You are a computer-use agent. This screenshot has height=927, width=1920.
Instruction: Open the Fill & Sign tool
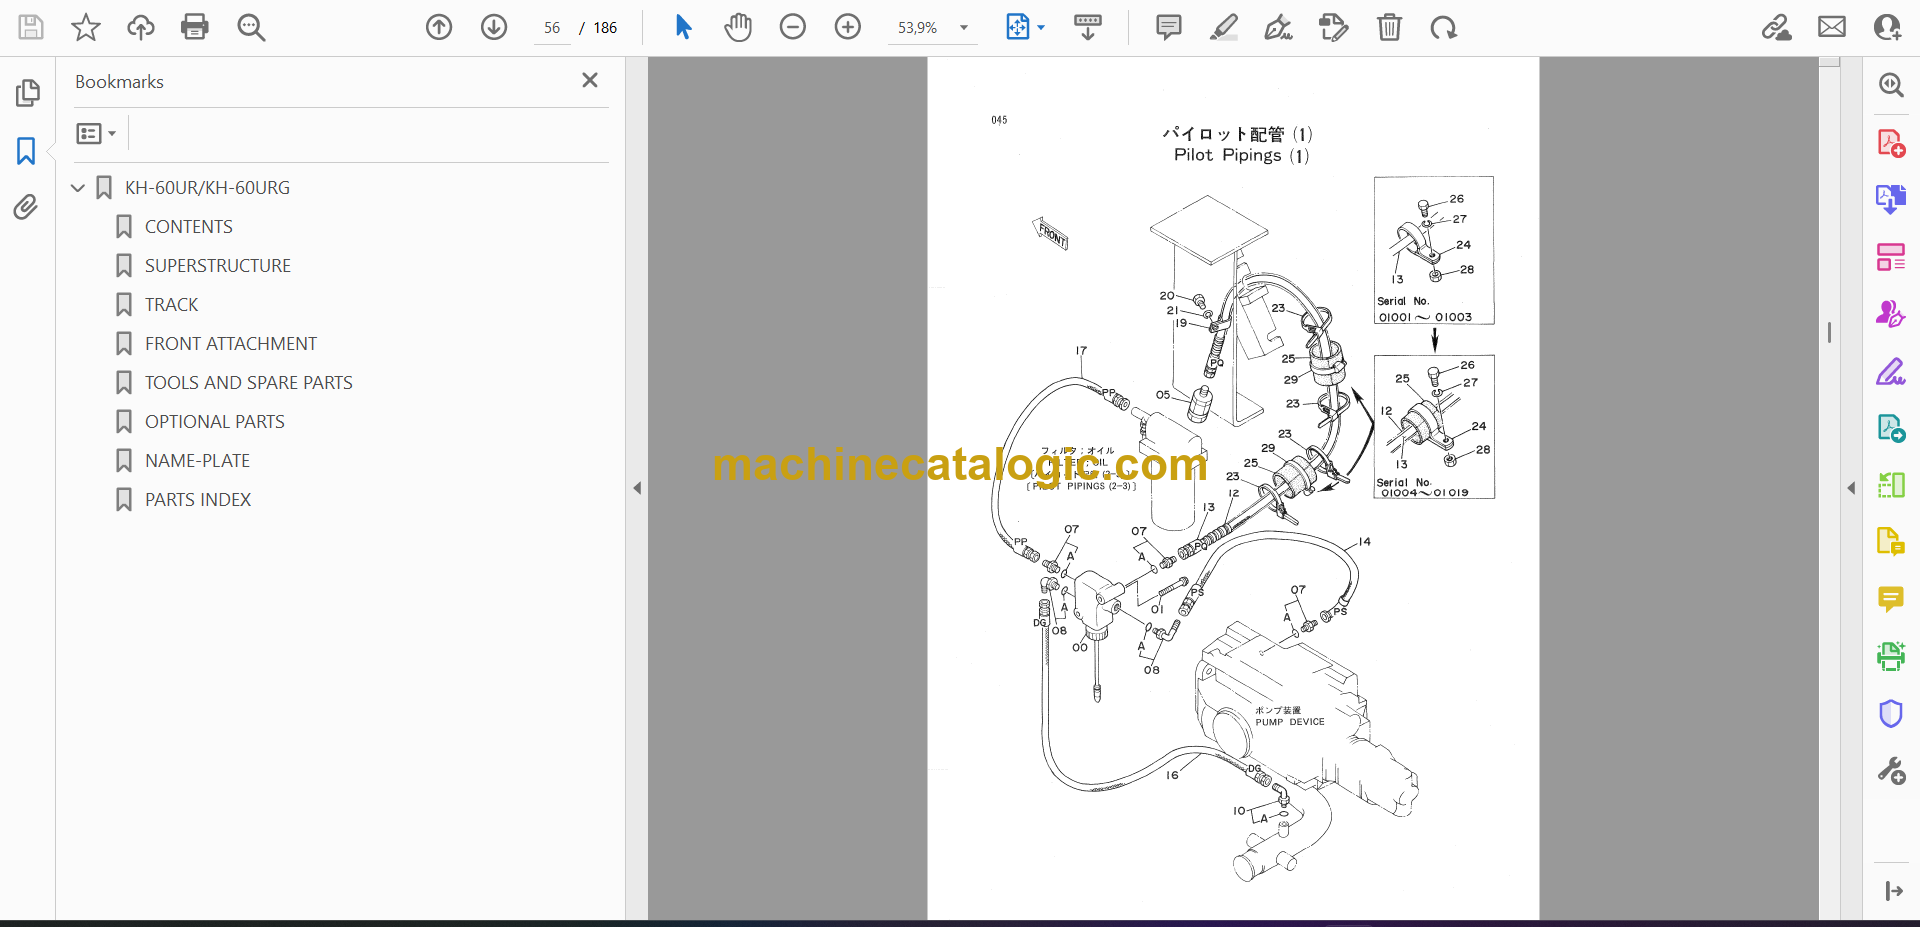pyautogui.click(x=1890, y=372)
